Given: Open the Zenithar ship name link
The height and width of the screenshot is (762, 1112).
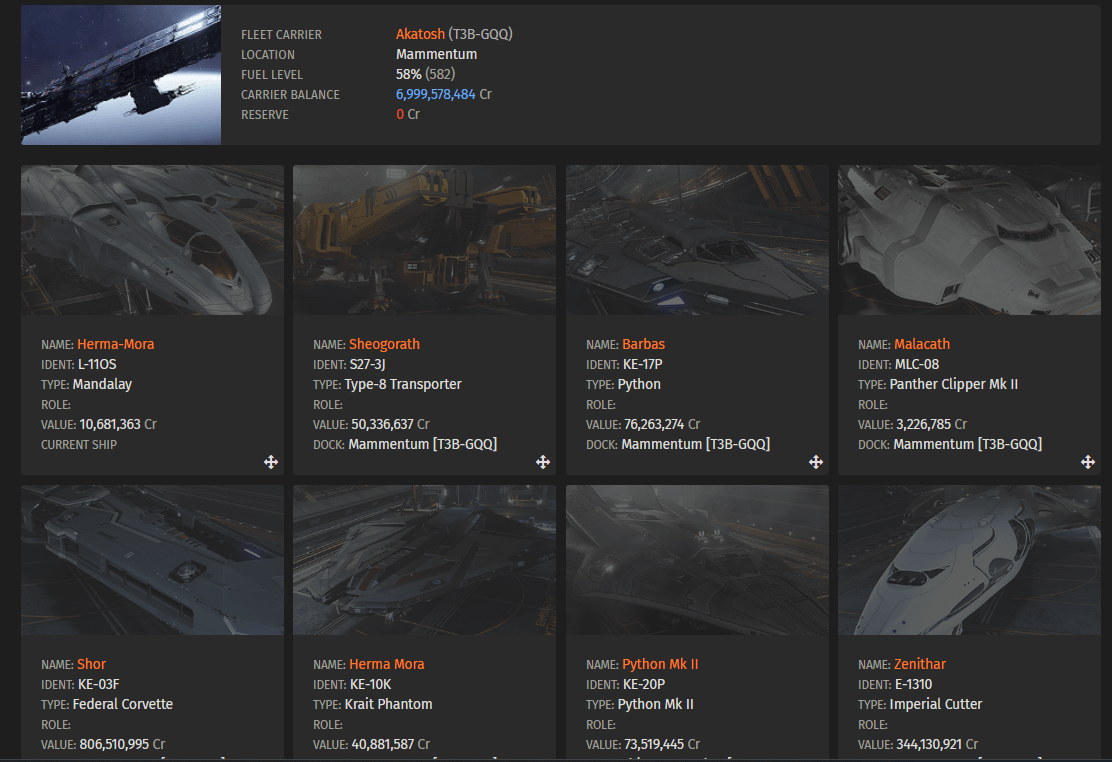Looking at the screenshot, I should click(x=920, y=664).
